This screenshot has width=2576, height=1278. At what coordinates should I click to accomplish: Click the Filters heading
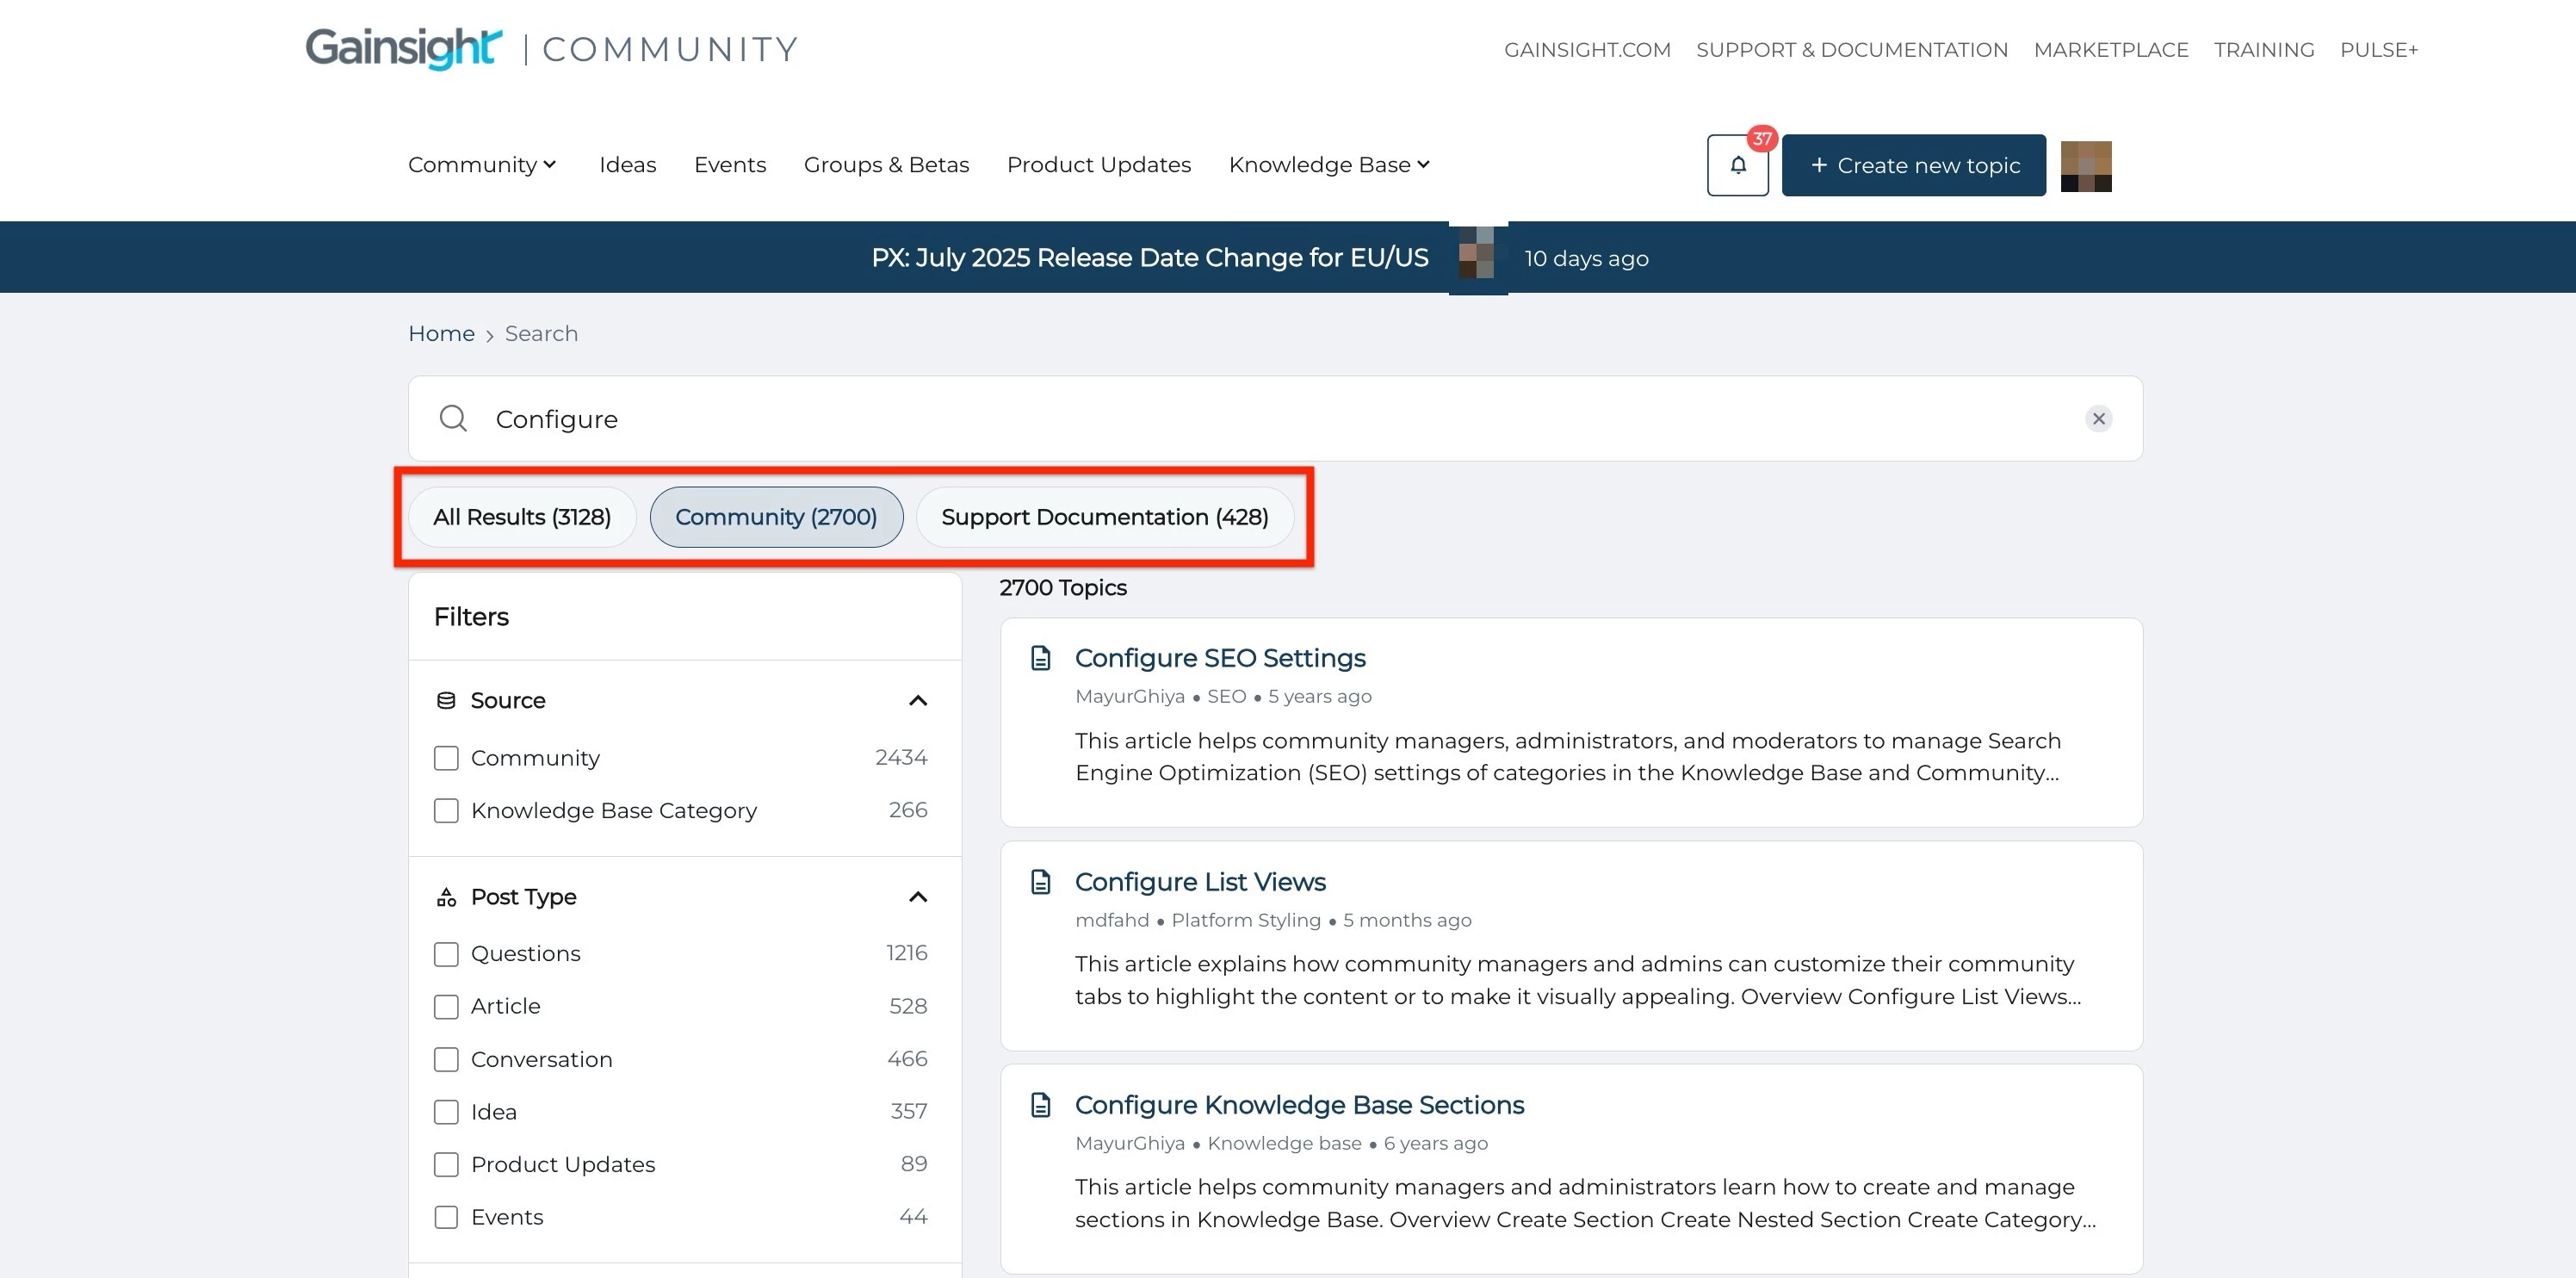pyautogui.click(x=471, y=617)
